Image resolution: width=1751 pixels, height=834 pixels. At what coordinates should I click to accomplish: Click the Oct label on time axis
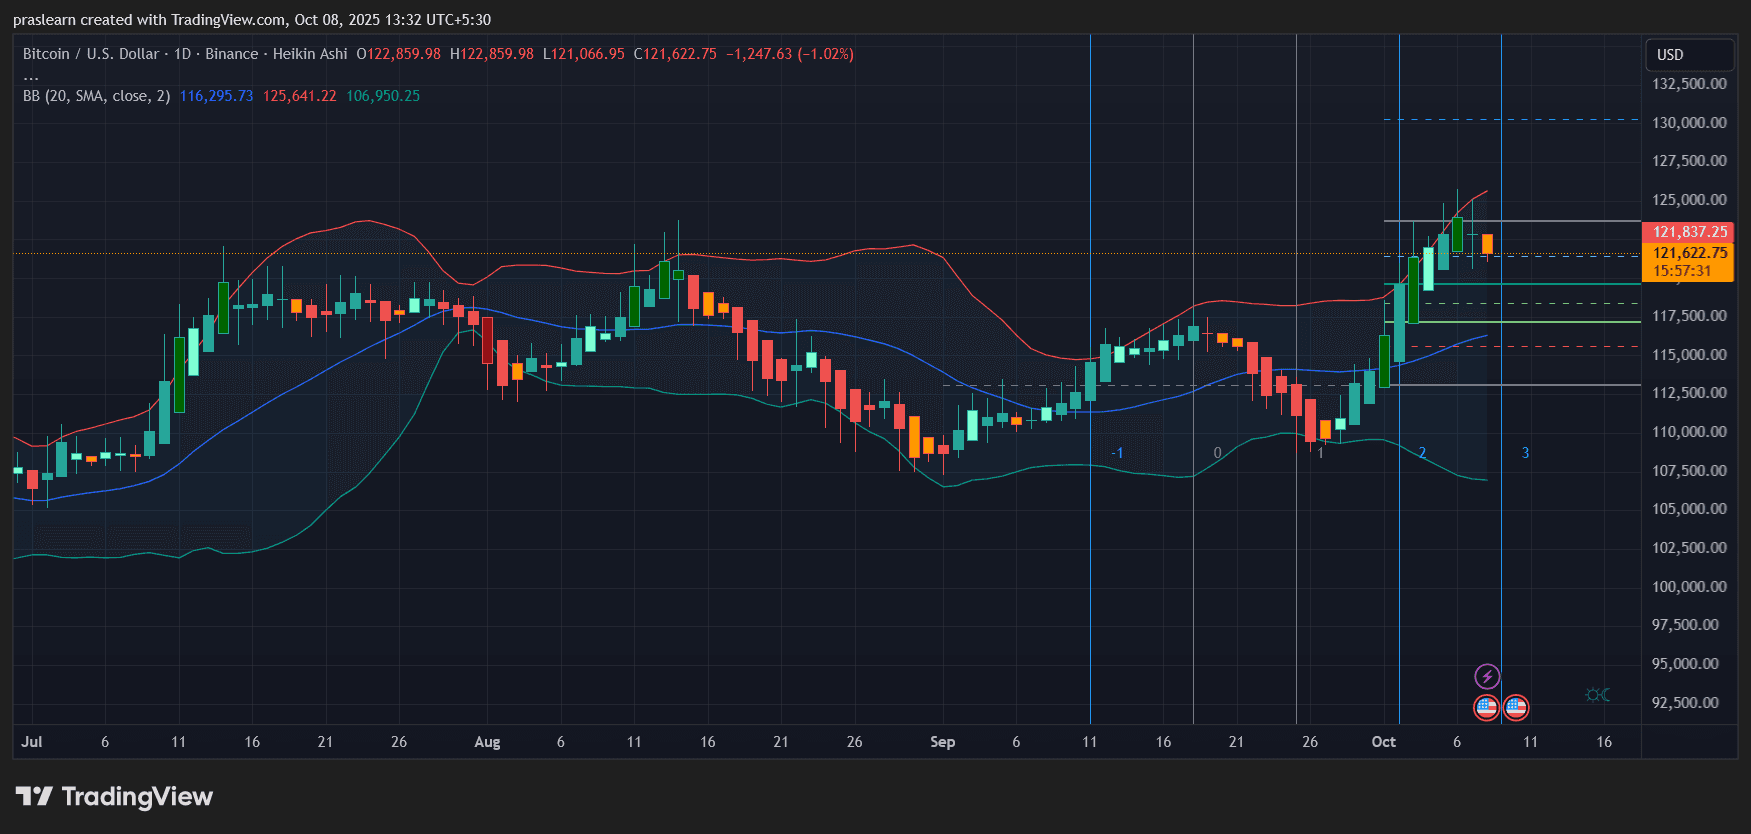[1383, 742]
